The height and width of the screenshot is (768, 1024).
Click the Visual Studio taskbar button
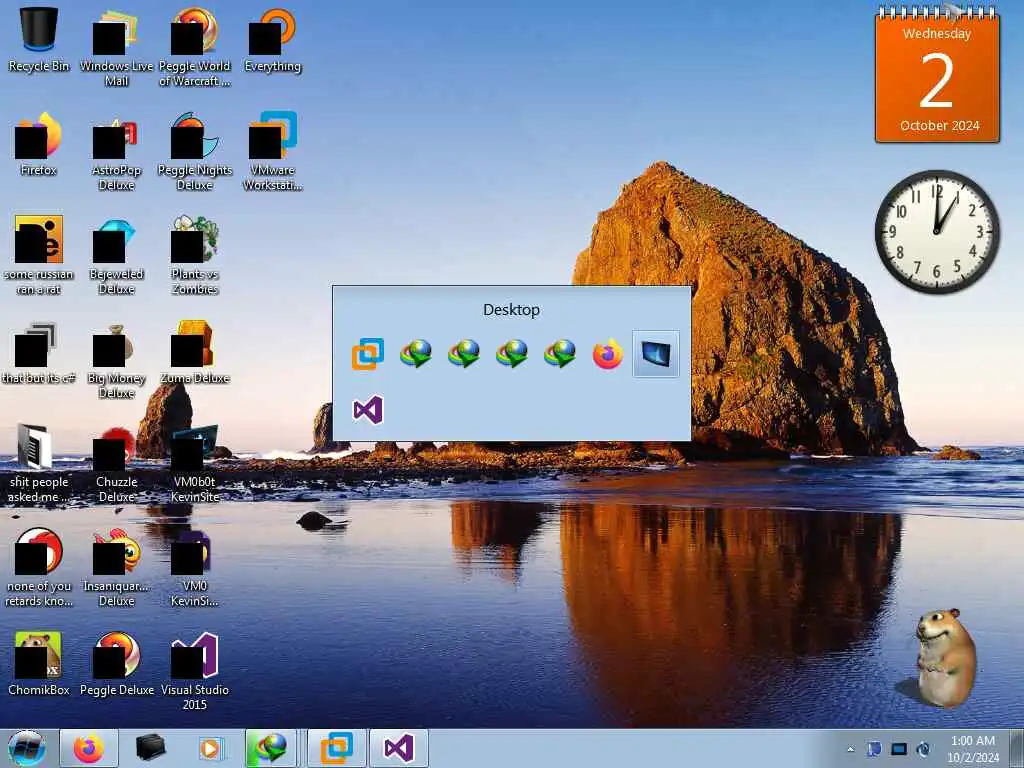[399, 748]
